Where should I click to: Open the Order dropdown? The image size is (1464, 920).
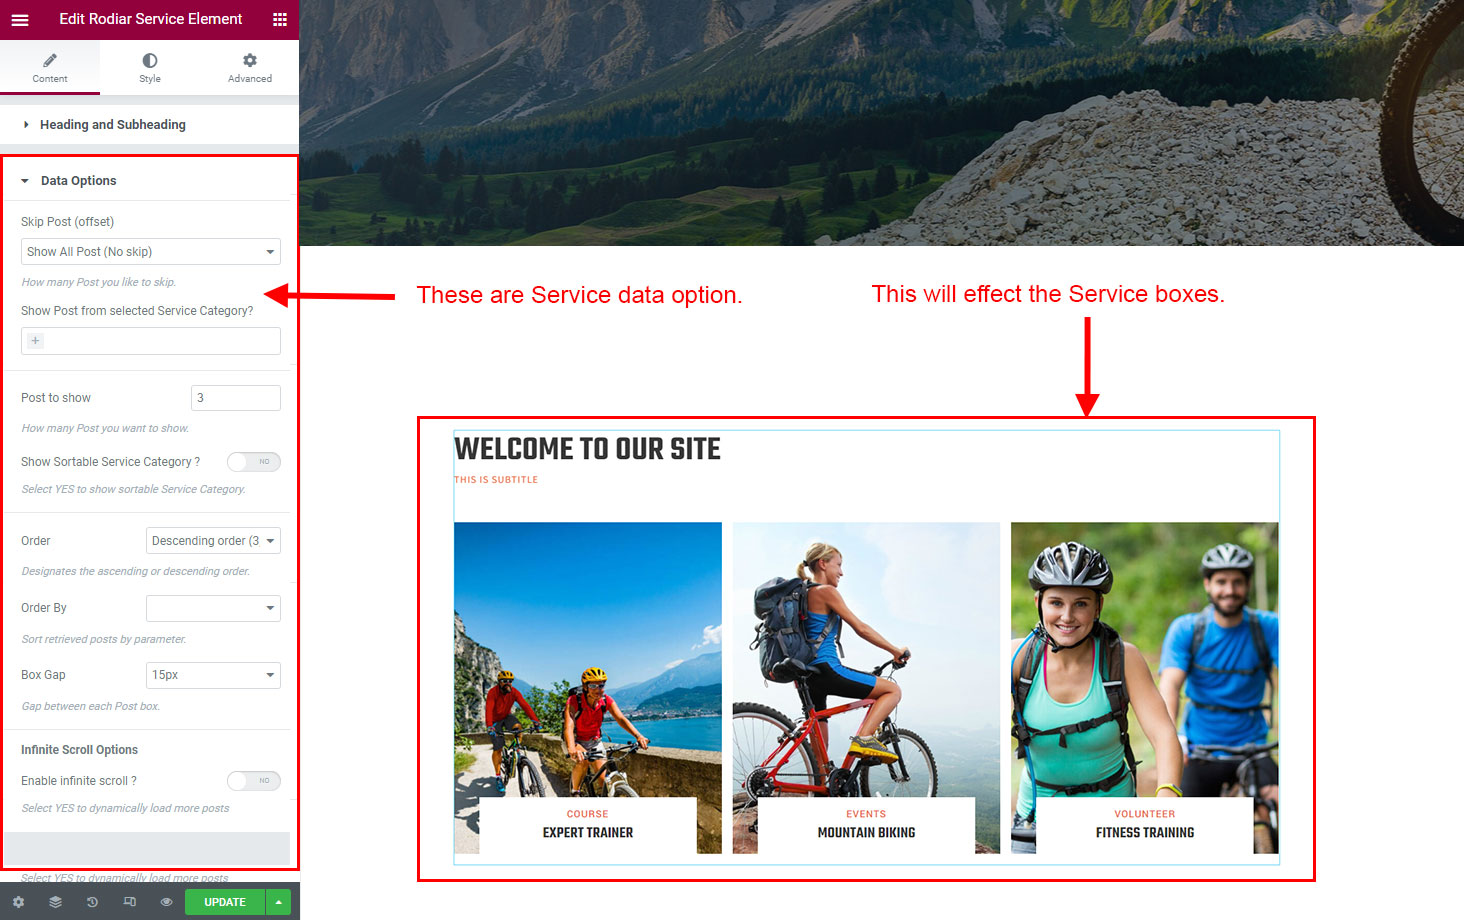213,541
